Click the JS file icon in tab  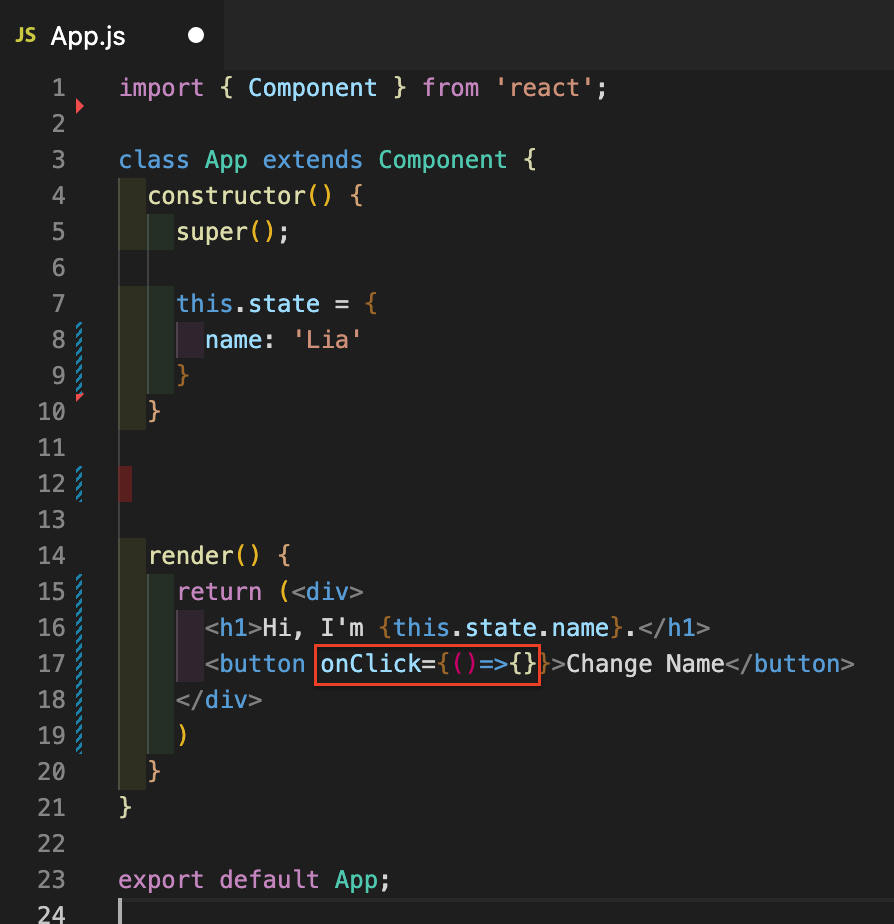(25, 35)
